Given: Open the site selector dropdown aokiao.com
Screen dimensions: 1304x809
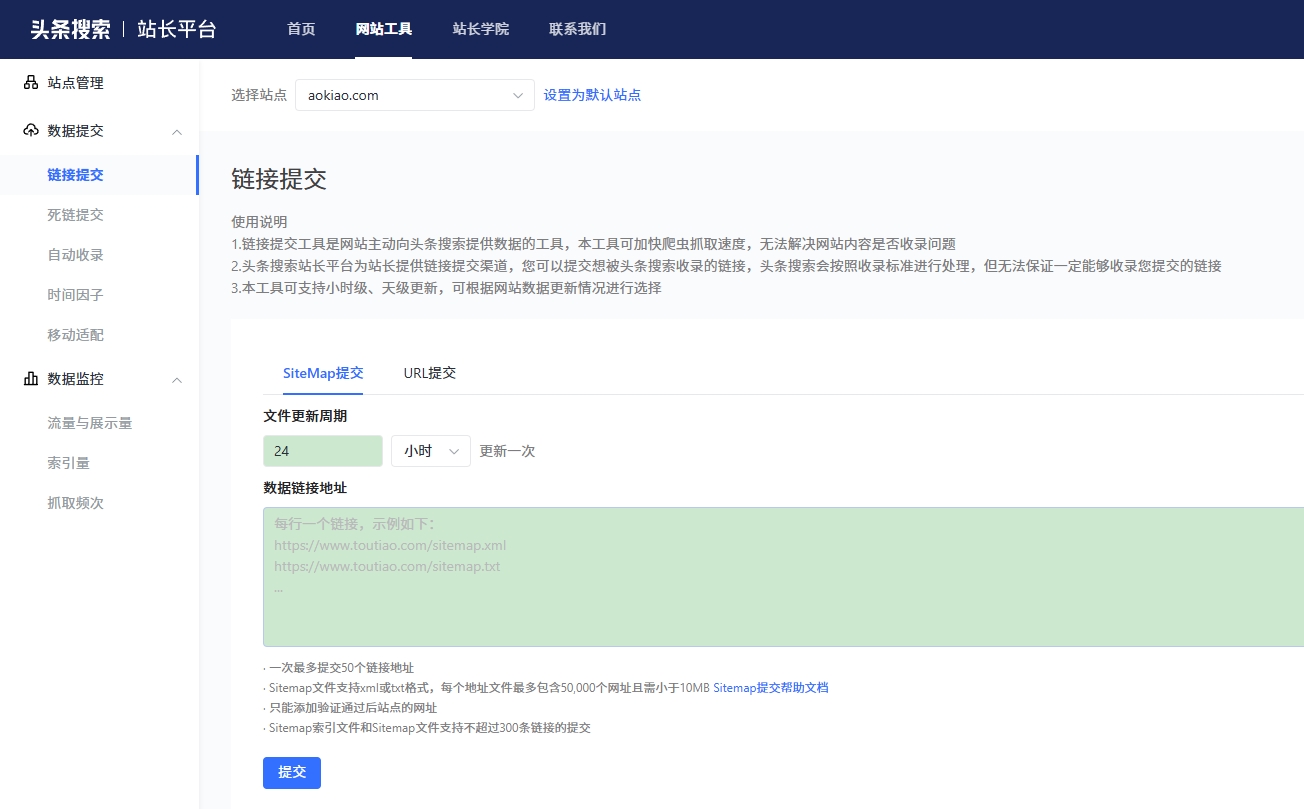Looking at the screenshot, I should [414, 96].
